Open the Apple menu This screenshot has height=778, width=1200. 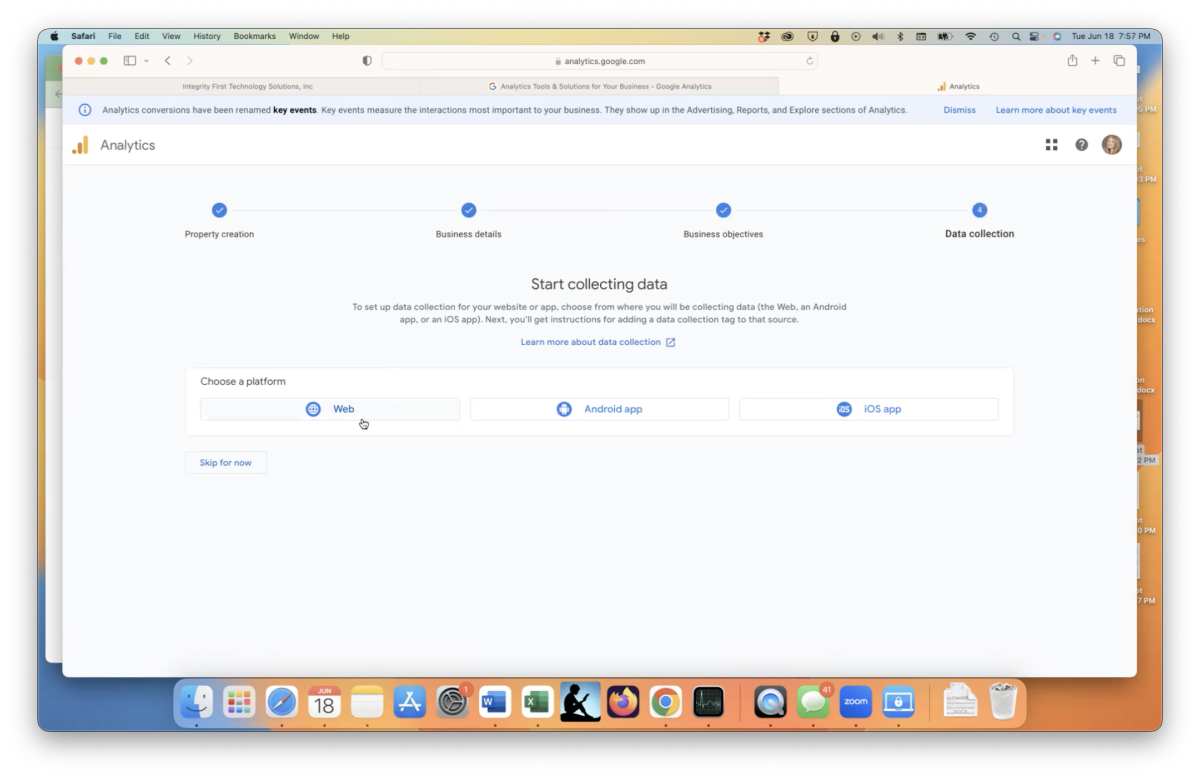coord(55,36)
